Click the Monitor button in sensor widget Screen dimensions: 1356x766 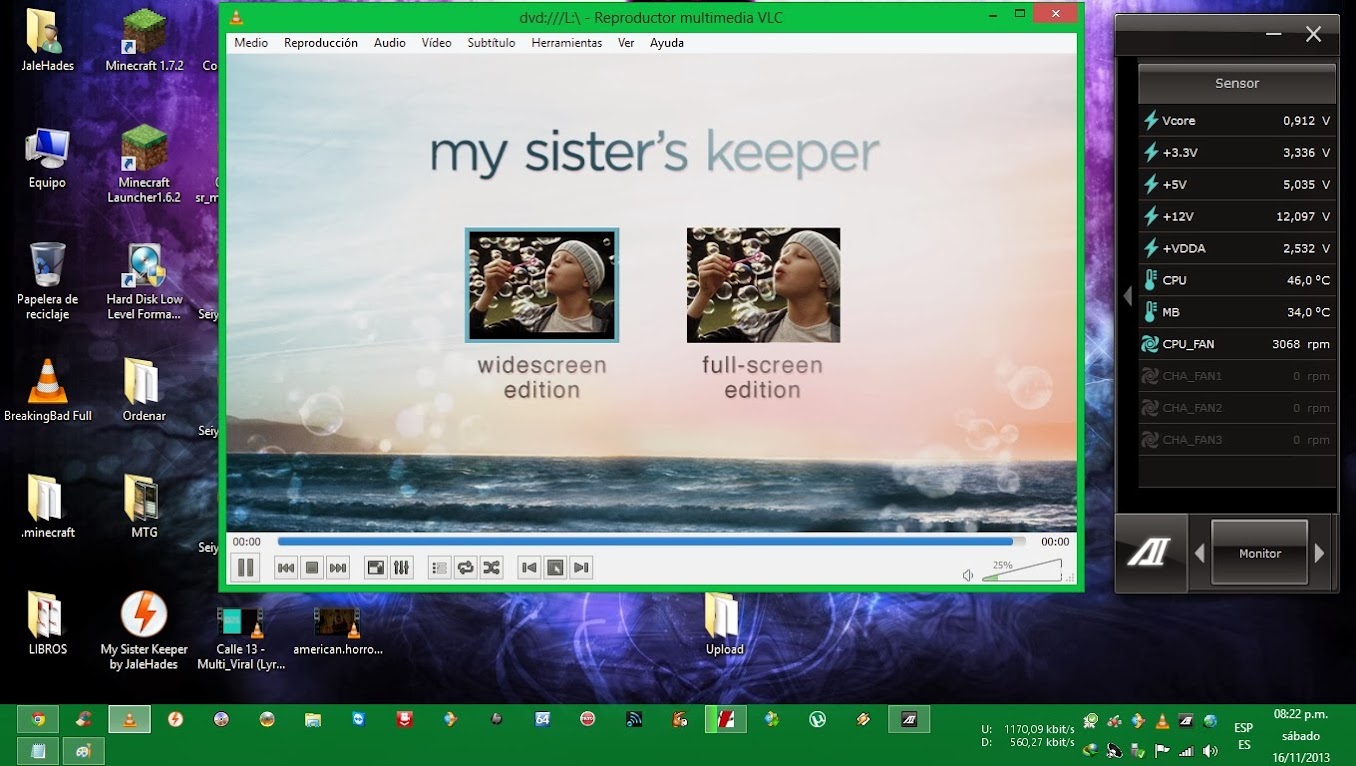1260,552
